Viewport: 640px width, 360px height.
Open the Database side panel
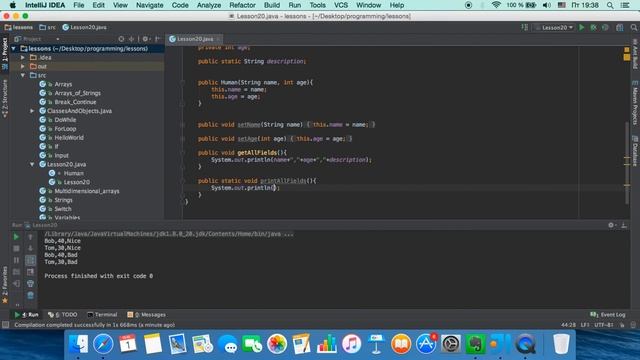click(635, 151)
